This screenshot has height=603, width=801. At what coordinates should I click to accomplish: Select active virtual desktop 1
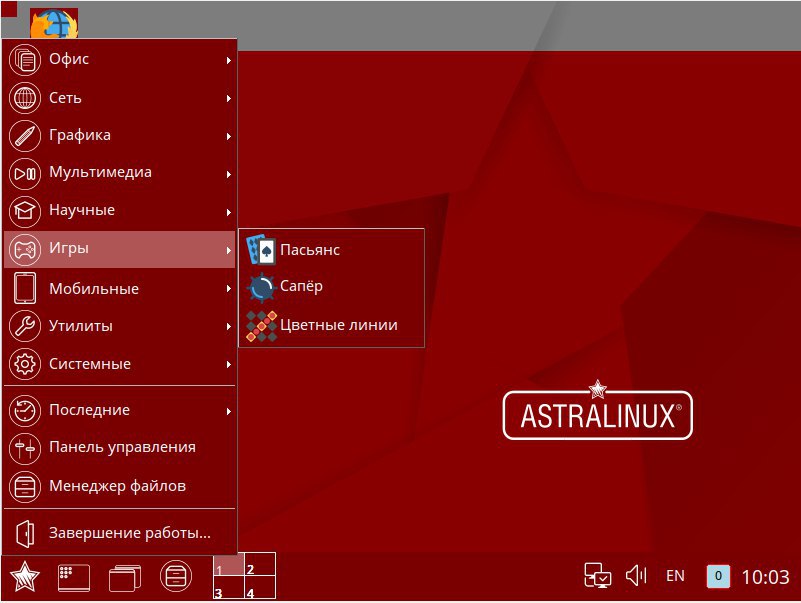(x=229, y=564)
